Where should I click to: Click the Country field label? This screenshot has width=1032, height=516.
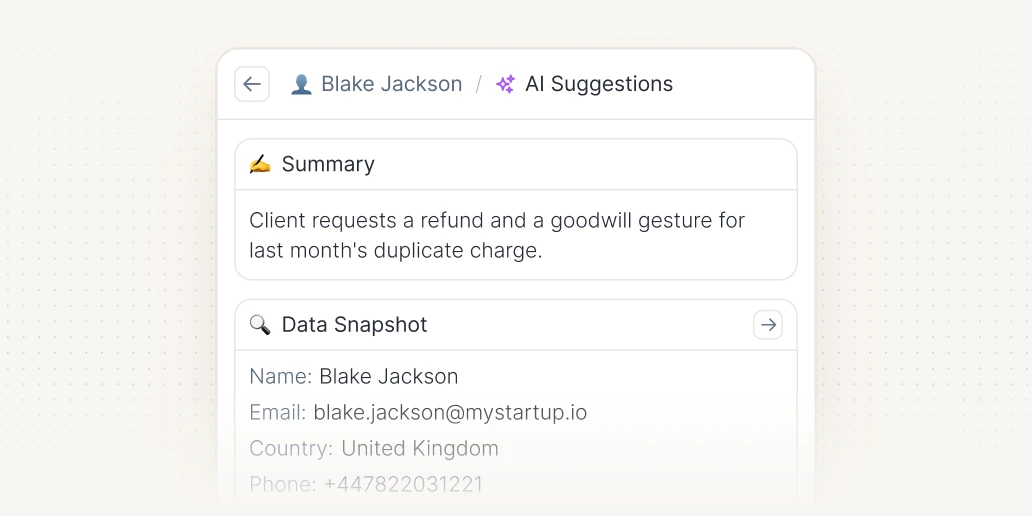point(292,449)
